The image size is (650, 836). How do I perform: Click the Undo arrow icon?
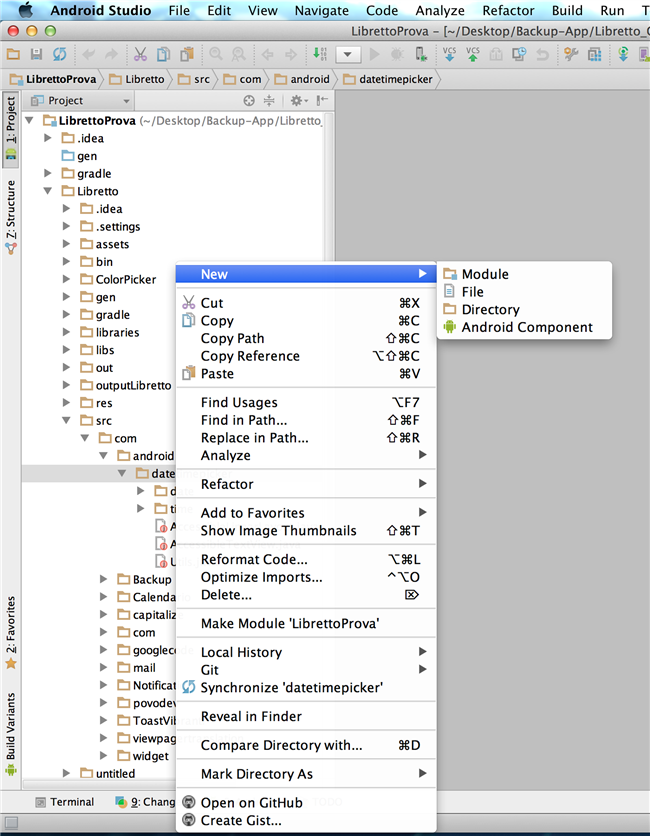pyautogui.click(x=89, y=54)
